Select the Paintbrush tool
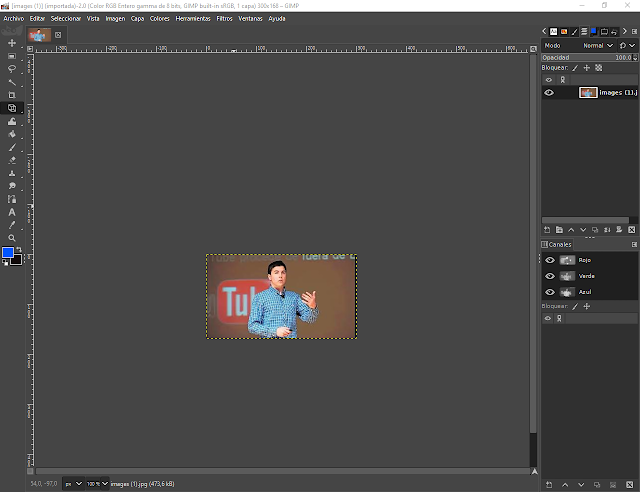The height and width of the screenshot is (492, 640). click(12, 147)
